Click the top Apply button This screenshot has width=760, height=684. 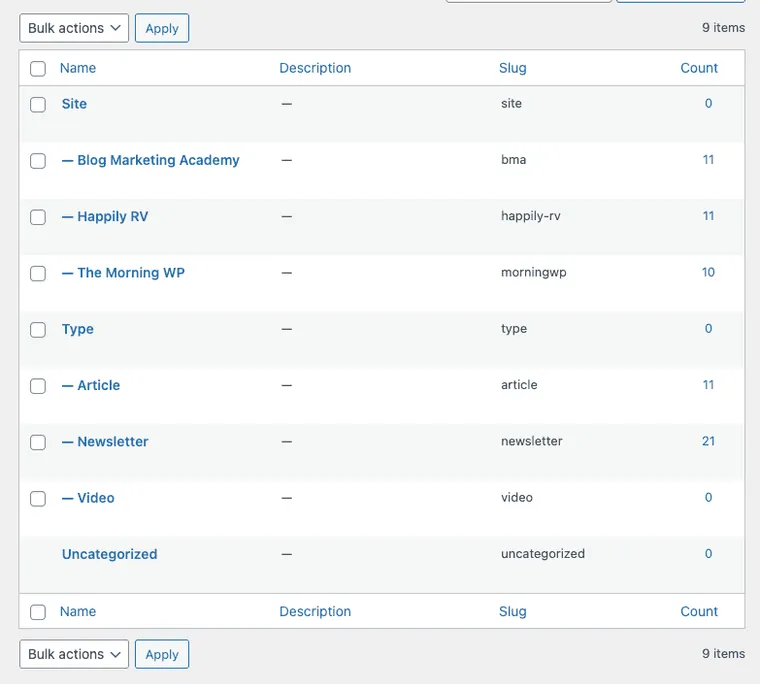click(x=162, y=28)
